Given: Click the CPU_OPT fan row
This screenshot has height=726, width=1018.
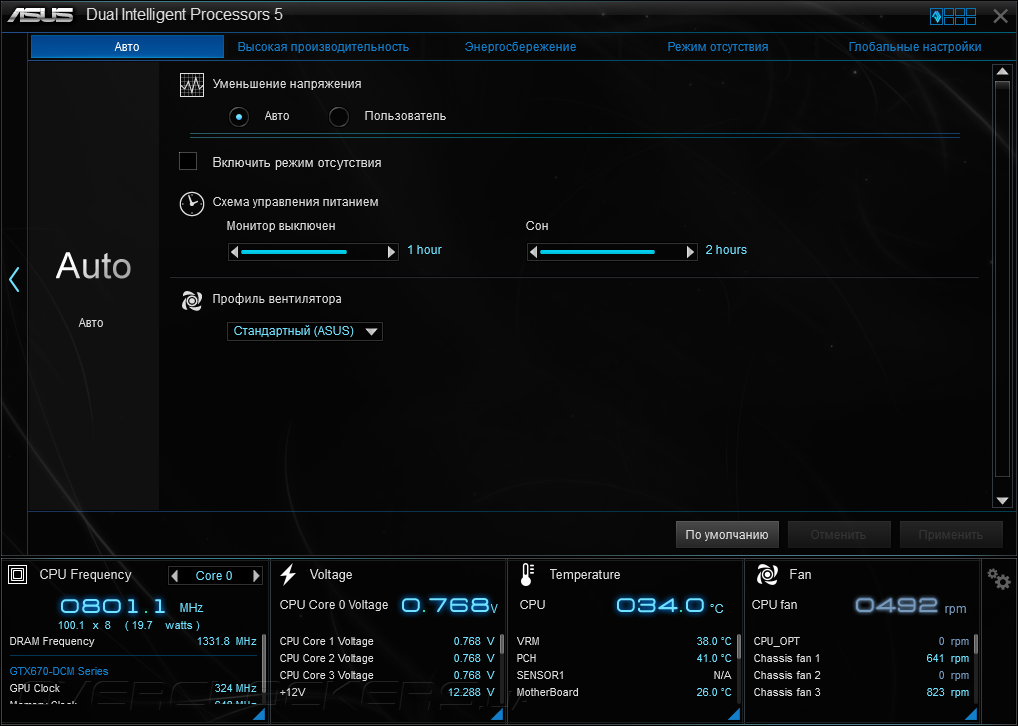Looking at the screenshot, I should (861, 642).
